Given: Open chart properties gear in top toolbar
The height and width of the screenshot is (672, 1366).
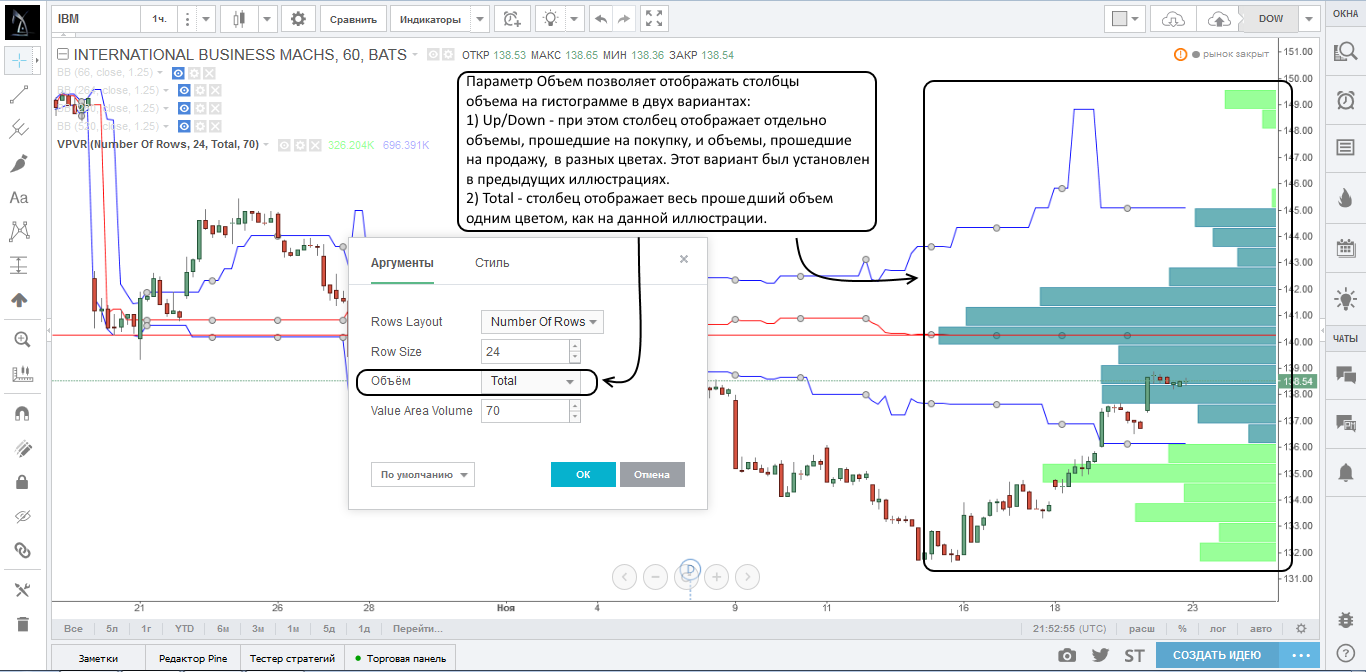Looking at the screenshot, I should (298, 18).
